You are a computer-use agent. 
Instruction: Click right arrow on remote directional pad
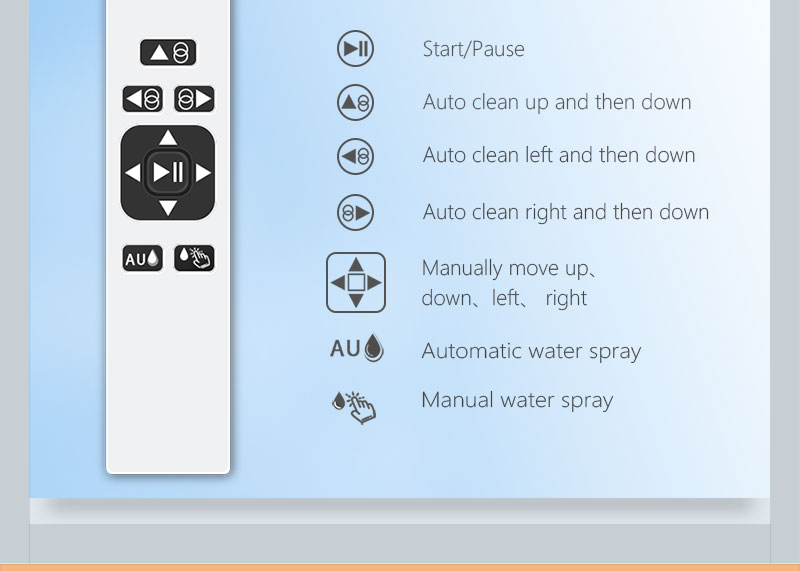coord(203,172)
